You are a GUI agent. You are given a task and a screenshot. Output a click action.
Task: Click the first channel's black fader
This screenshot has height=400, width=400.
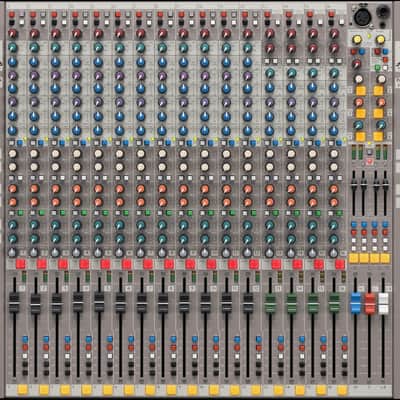click(14, 303)
